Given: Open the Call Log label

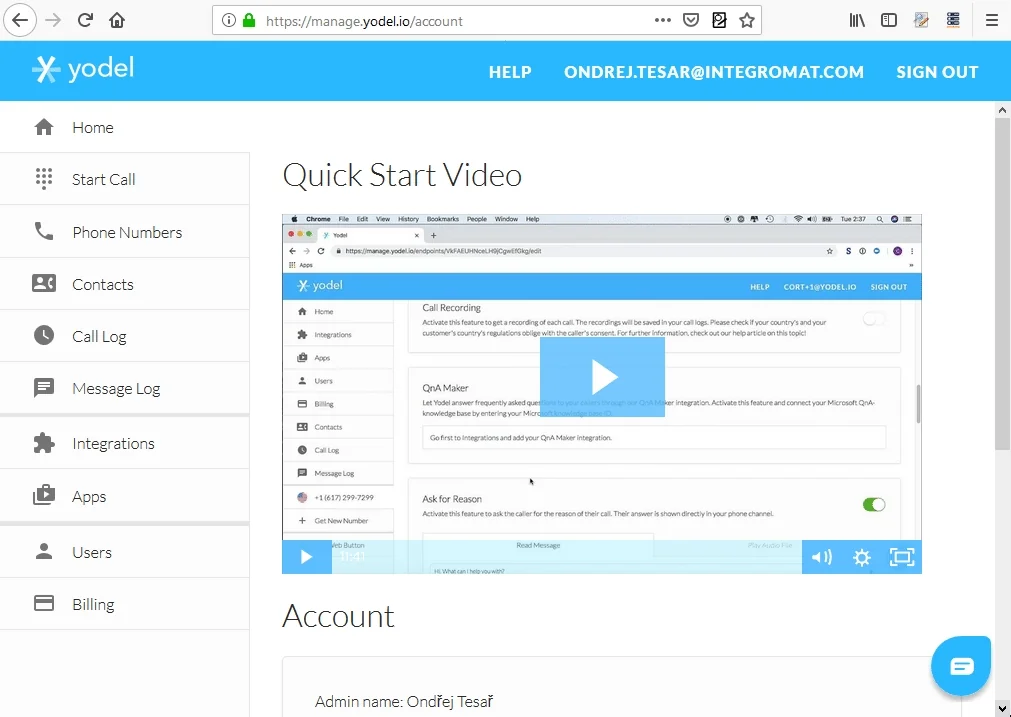Looking at the screenshot, I should point(99,337).
